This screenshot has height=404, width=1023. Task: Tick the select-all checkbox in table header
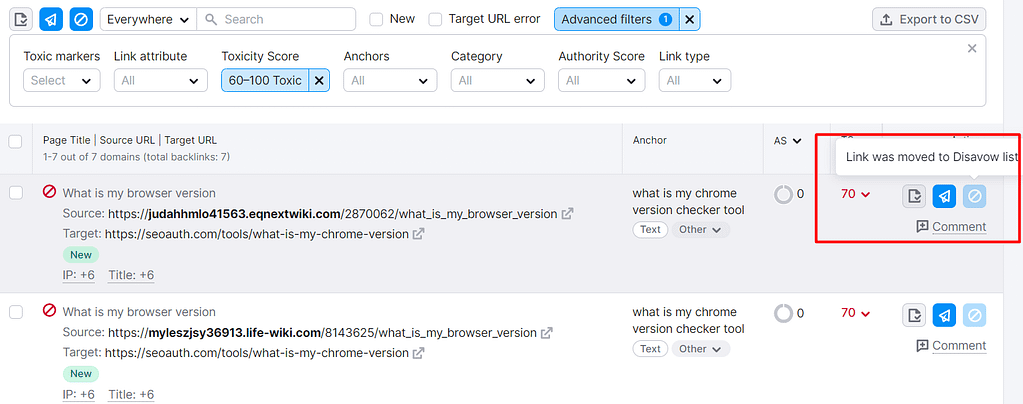16,142
